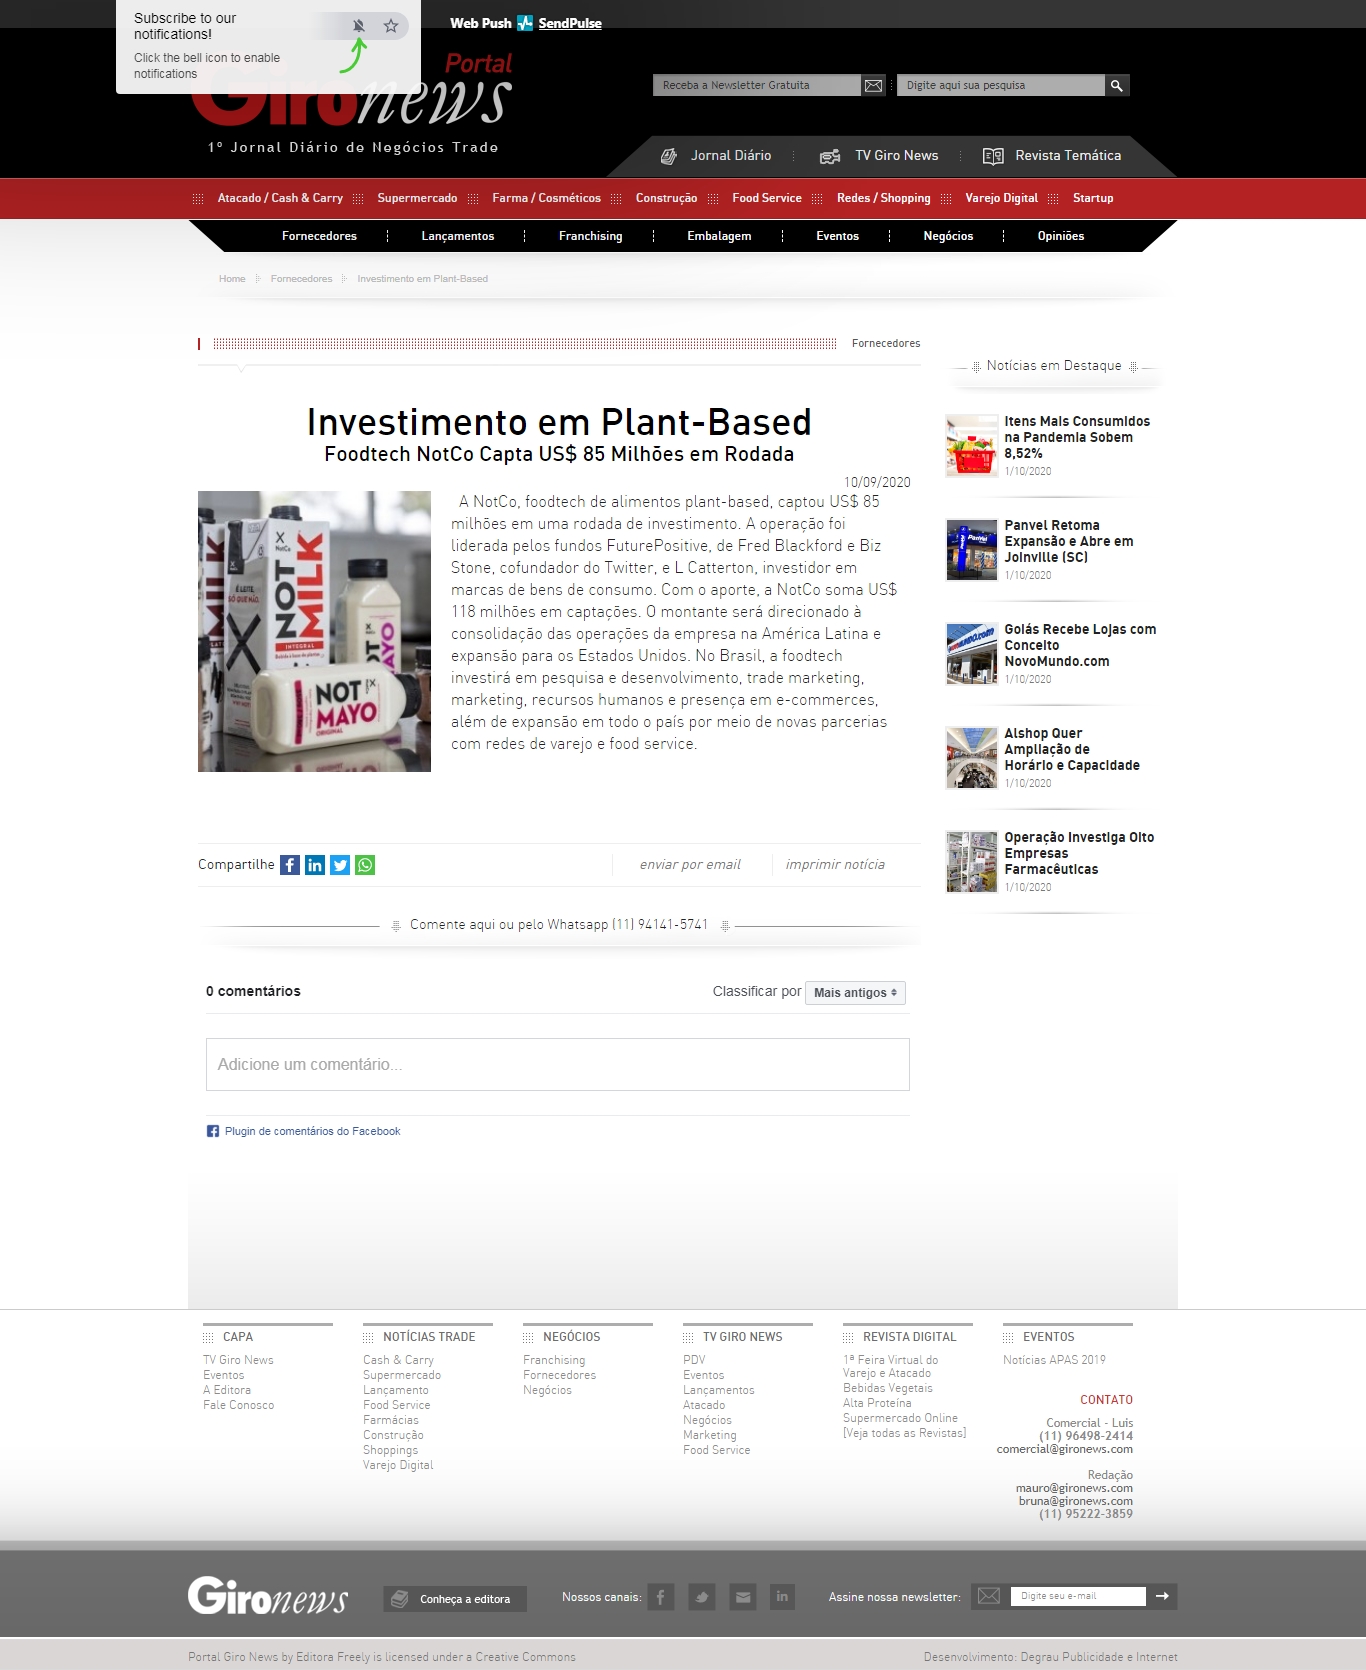Open the Jornal Diário tab
This screenshot has width=1366, height=1670.
(x=717, y=156)
